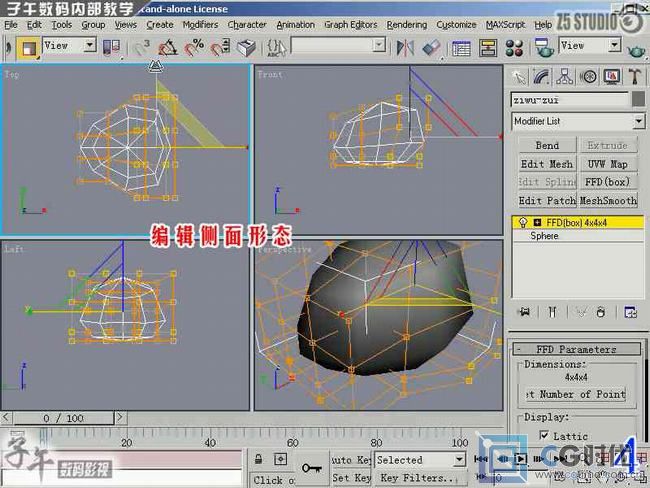Open Configure Modifier Sets icon
650x488 pixels.
(x=631, y=312)
